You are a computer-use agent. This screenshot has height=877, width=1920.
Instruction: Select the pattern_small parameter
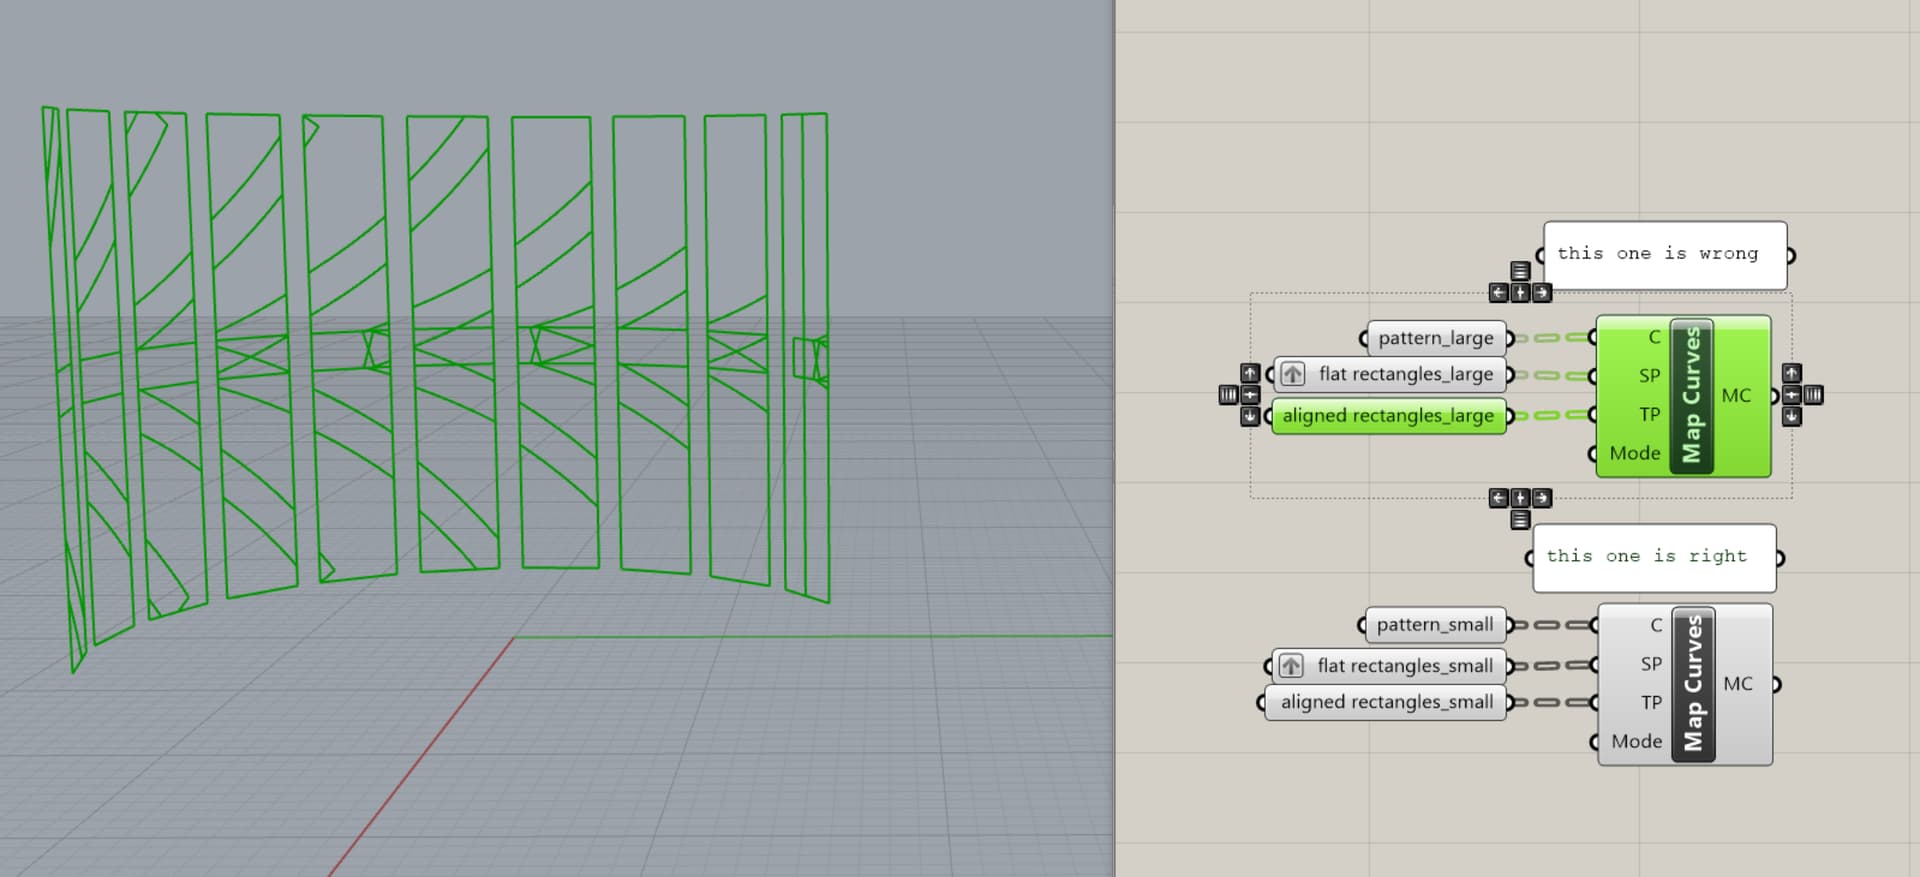[1434, 625]
